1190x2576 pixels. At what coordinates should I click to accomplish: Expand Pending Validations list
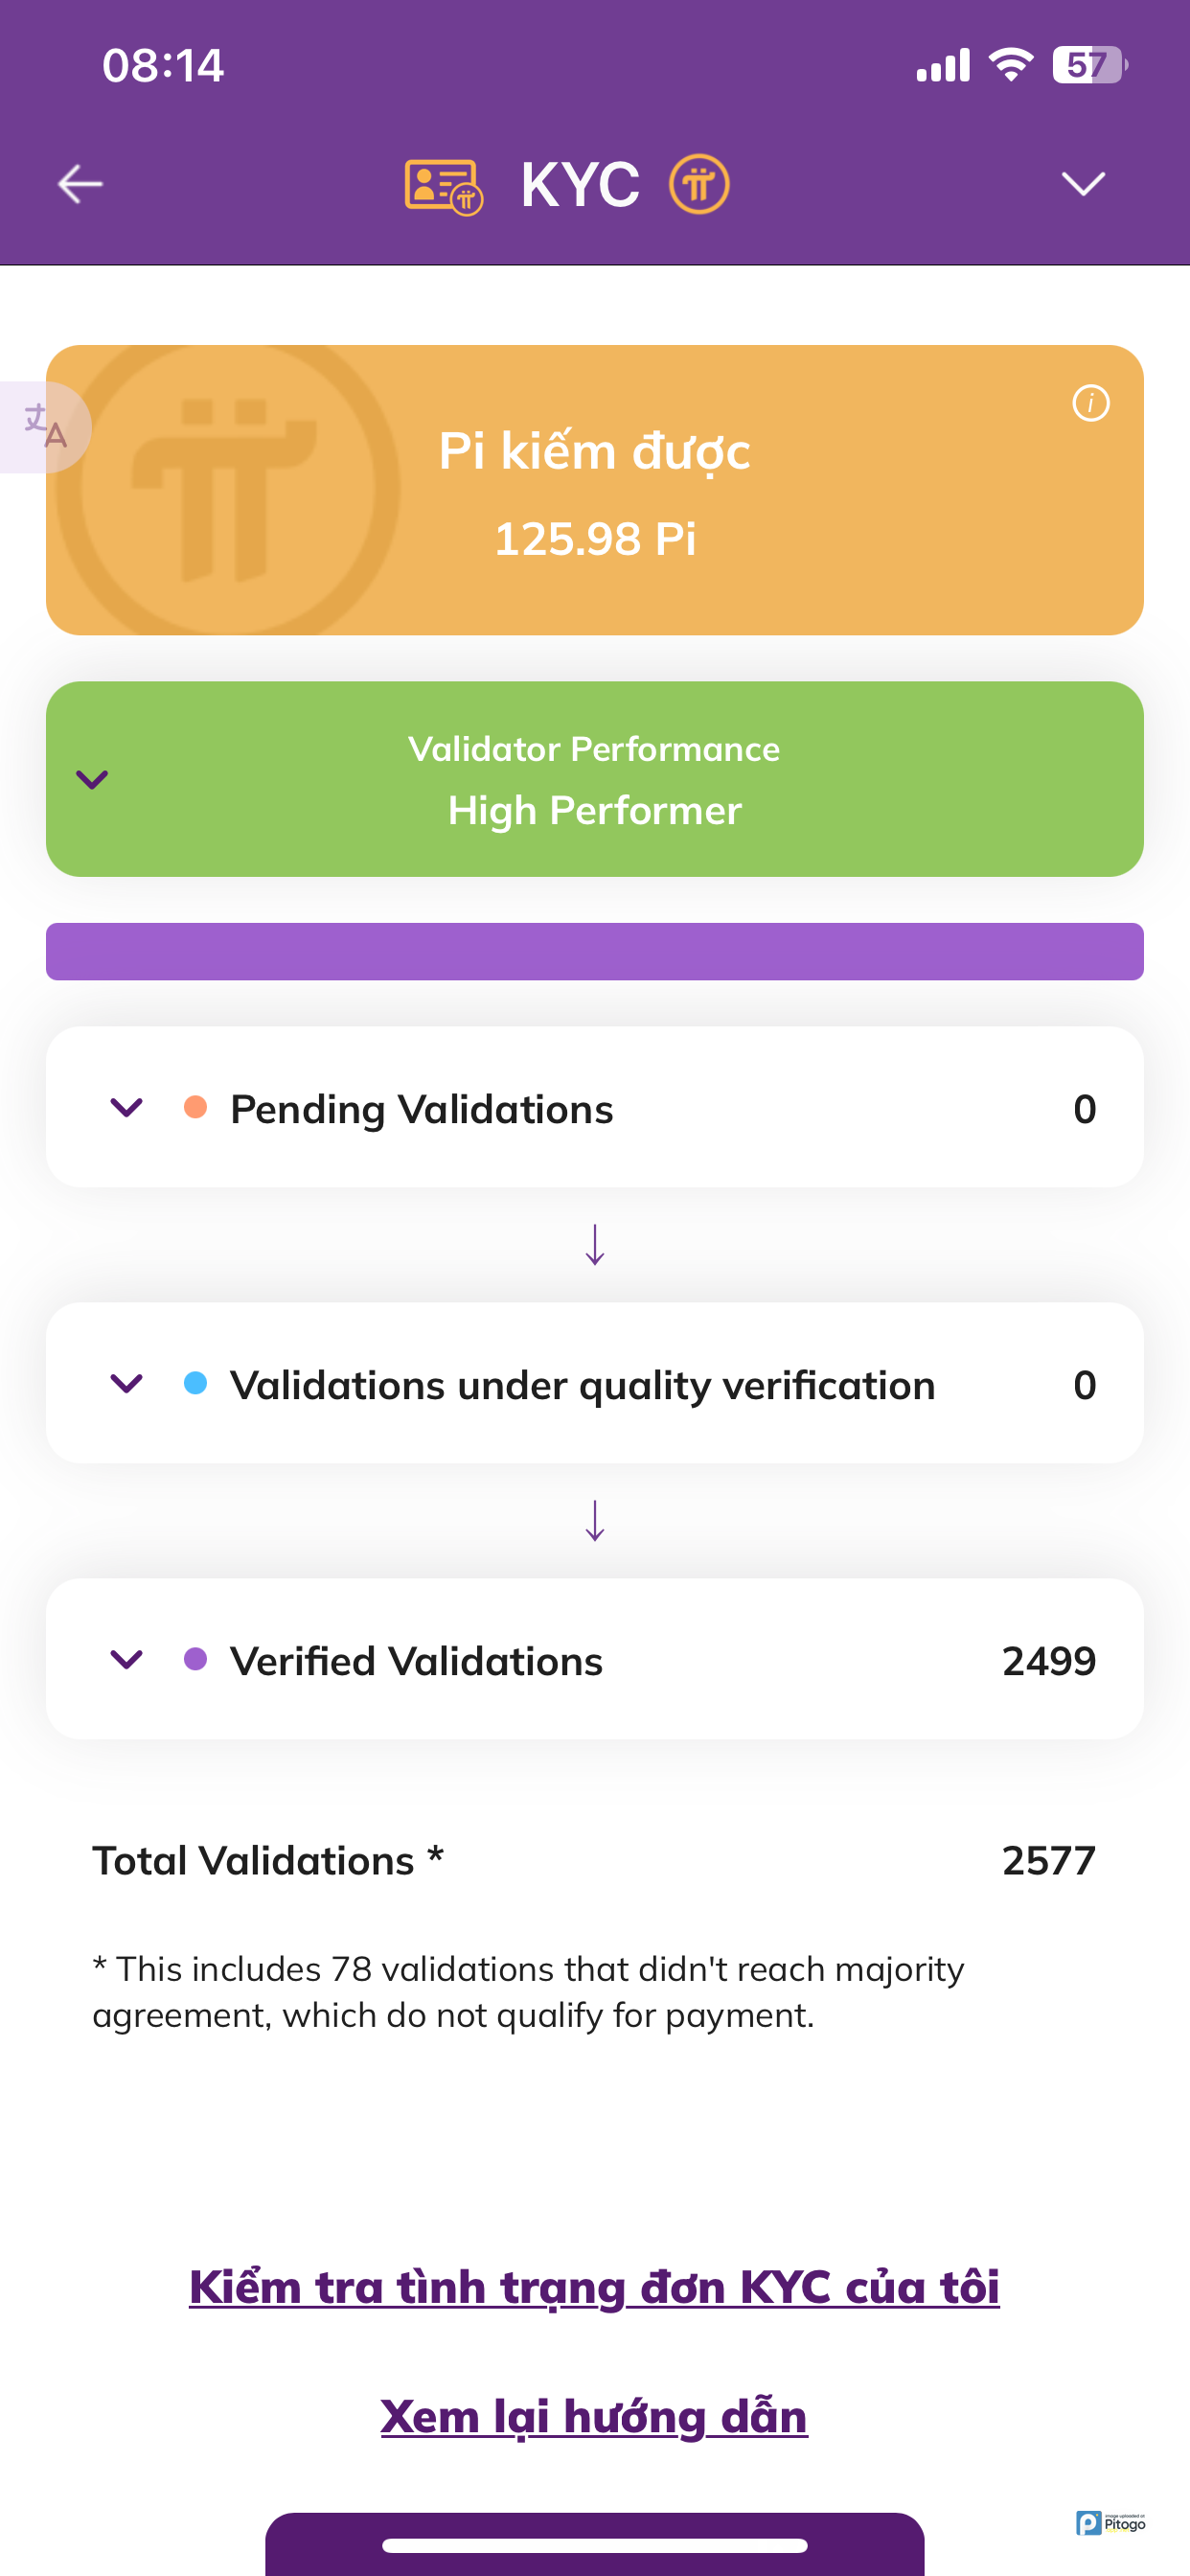point(127,1107)
